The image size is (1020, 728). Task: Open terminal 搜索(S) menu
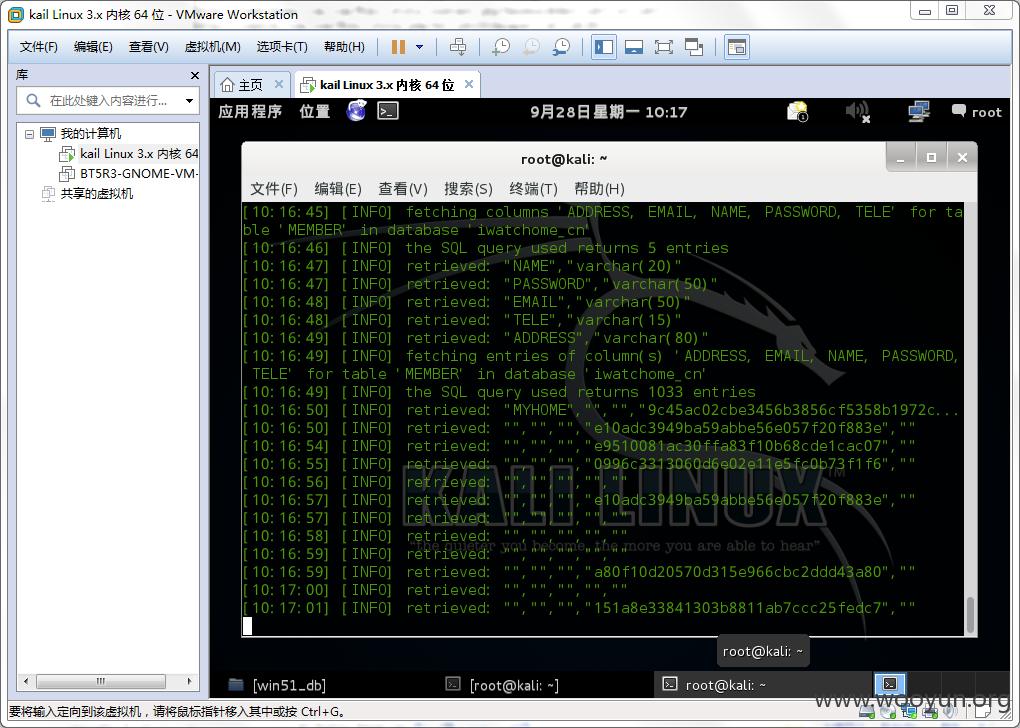468,189
